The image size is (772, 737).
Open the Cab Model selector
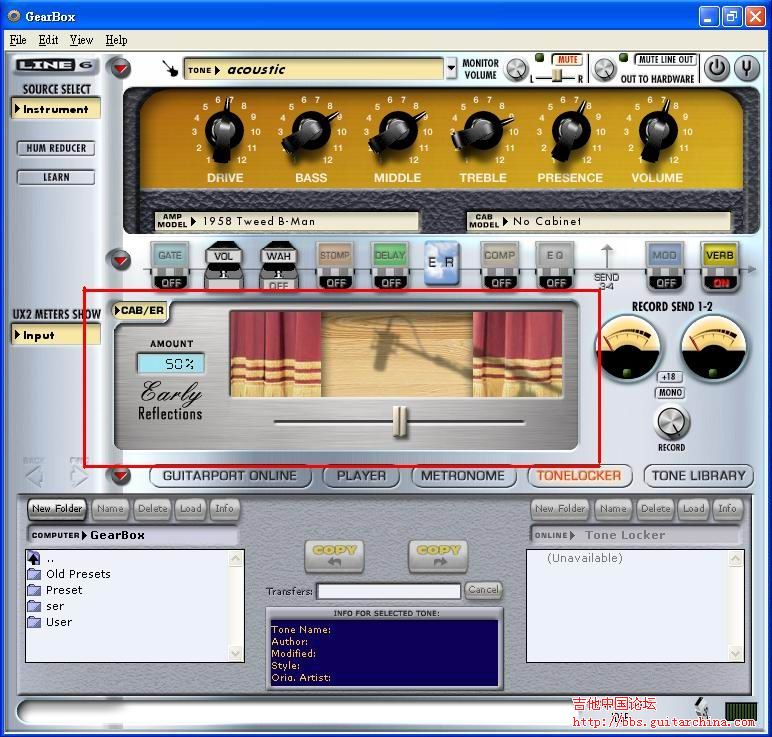(x=598, y=222)
